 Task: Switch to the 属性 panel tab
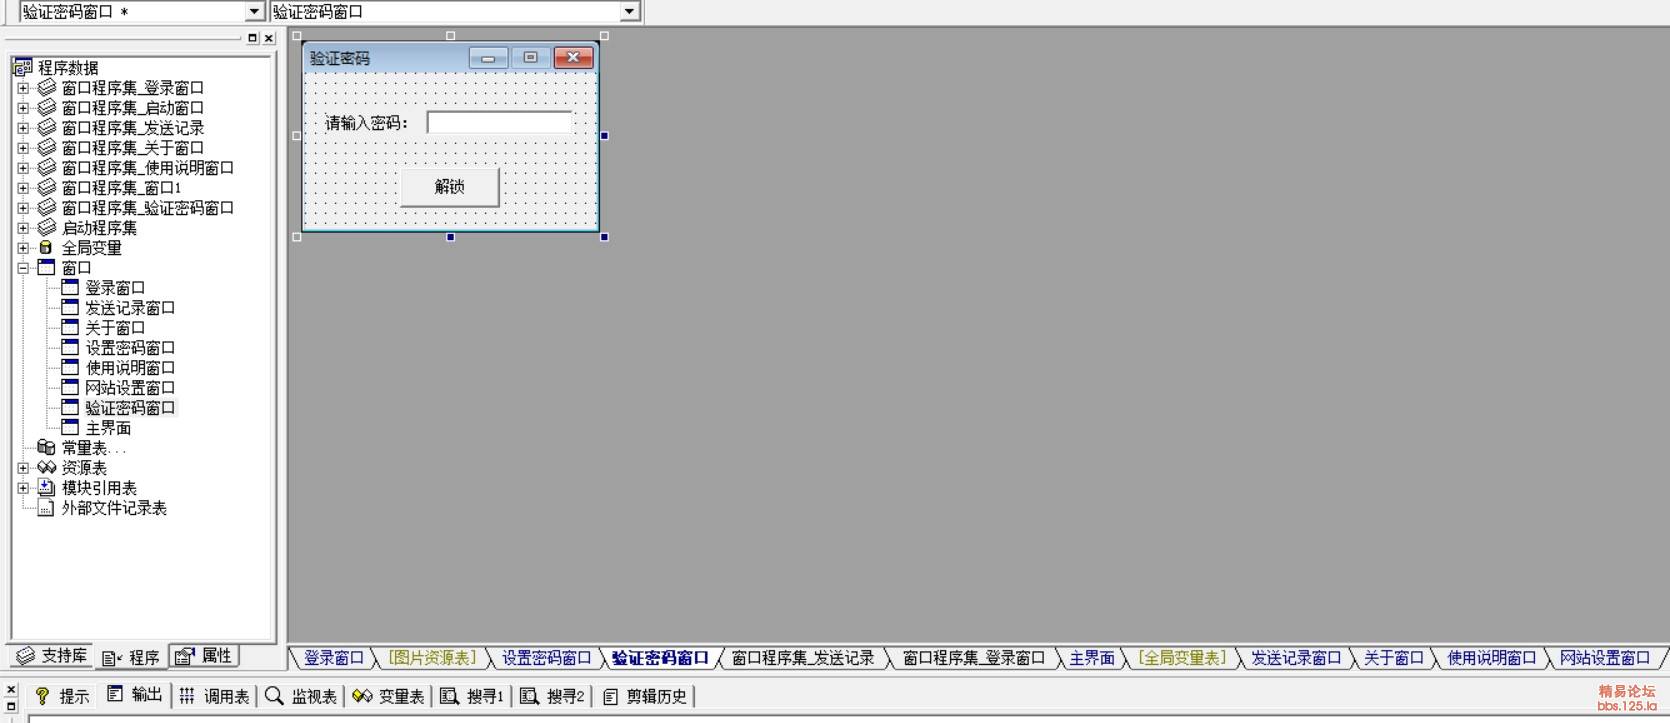pyautogui.click(x=204, y=656)
